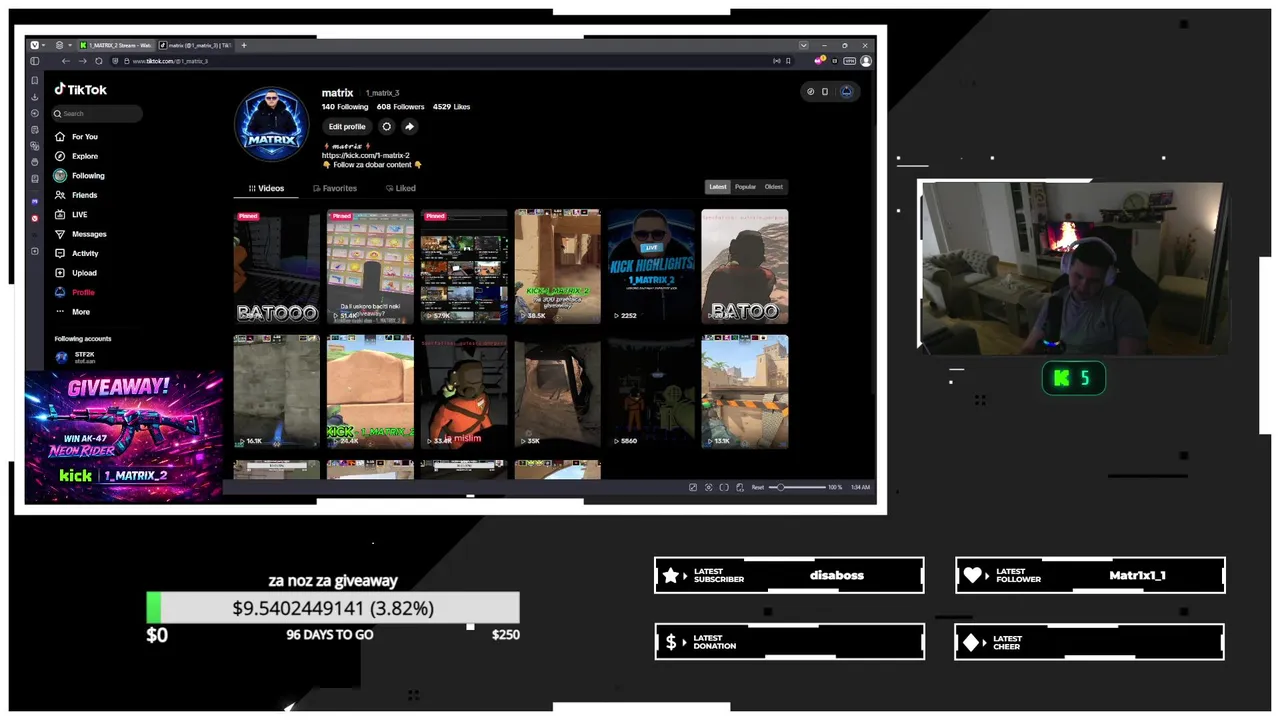
Task: Go forward in the browser
Action: click(x=82, y=61)
